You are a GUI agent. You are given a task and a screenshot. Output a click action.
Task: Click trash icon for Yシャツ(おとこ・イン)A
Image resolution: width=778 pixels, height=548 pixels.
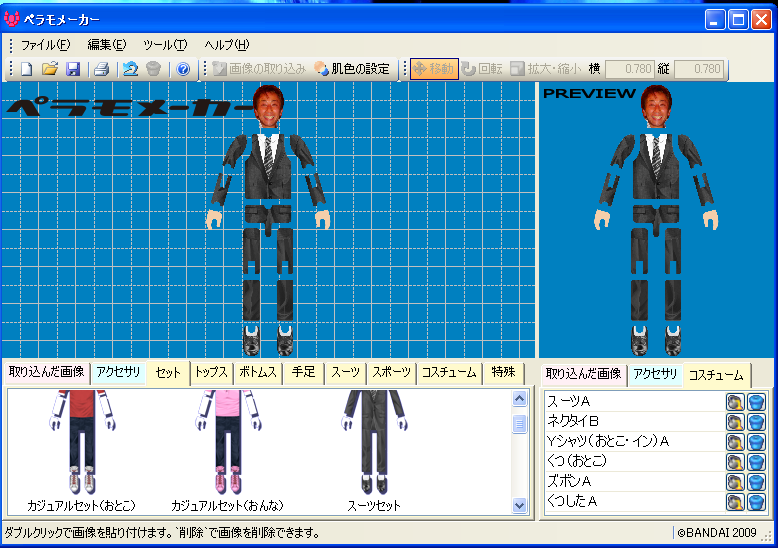[x=756, y=441]
